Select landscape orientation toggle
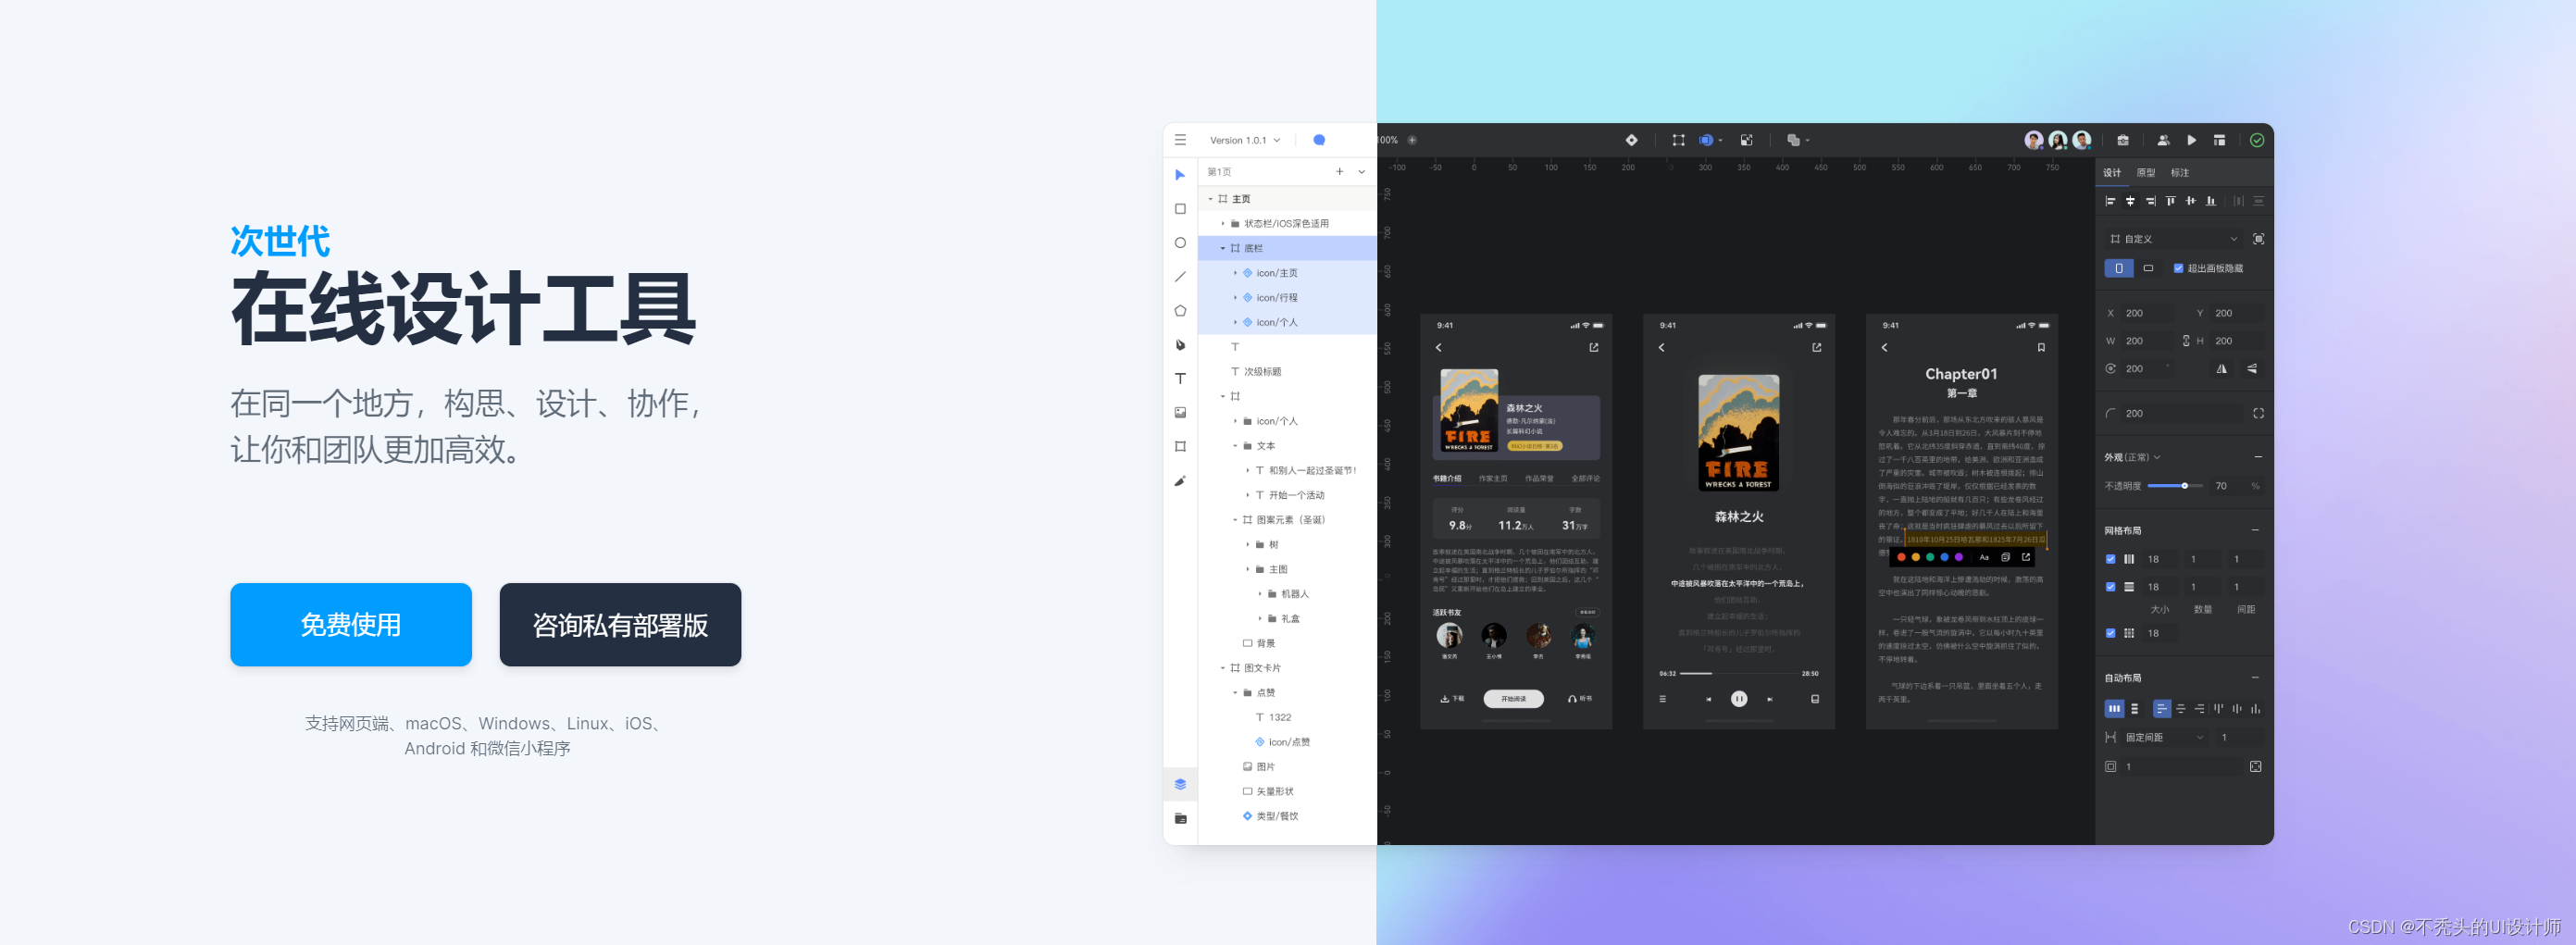Viewport: 2576px width, 945px height. pos(2148,268)
